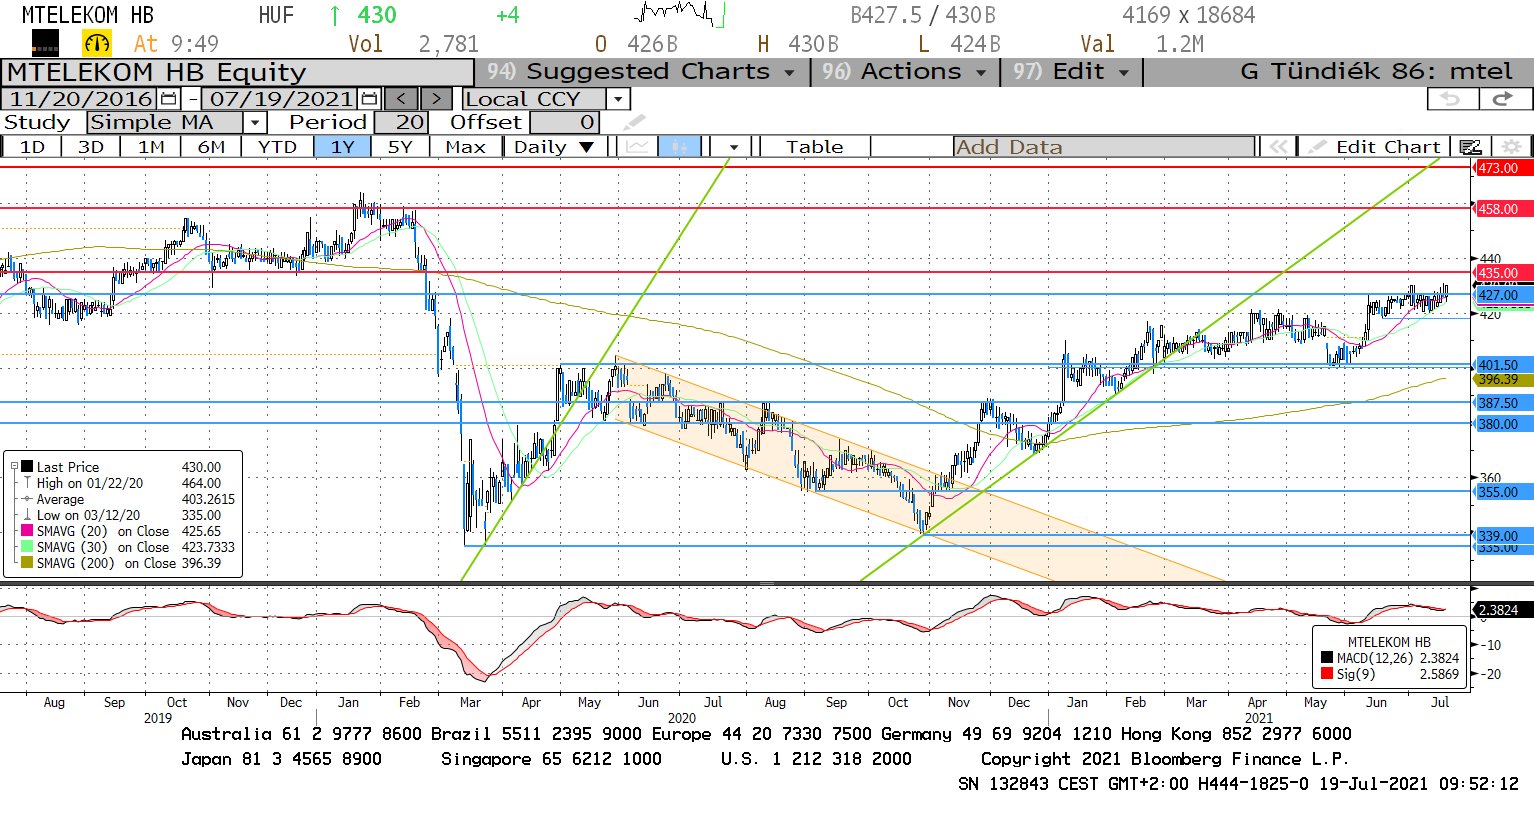1534x813 pixels.
Task: Click the intraday sparkline mini chart
Action: click(678, 14)
